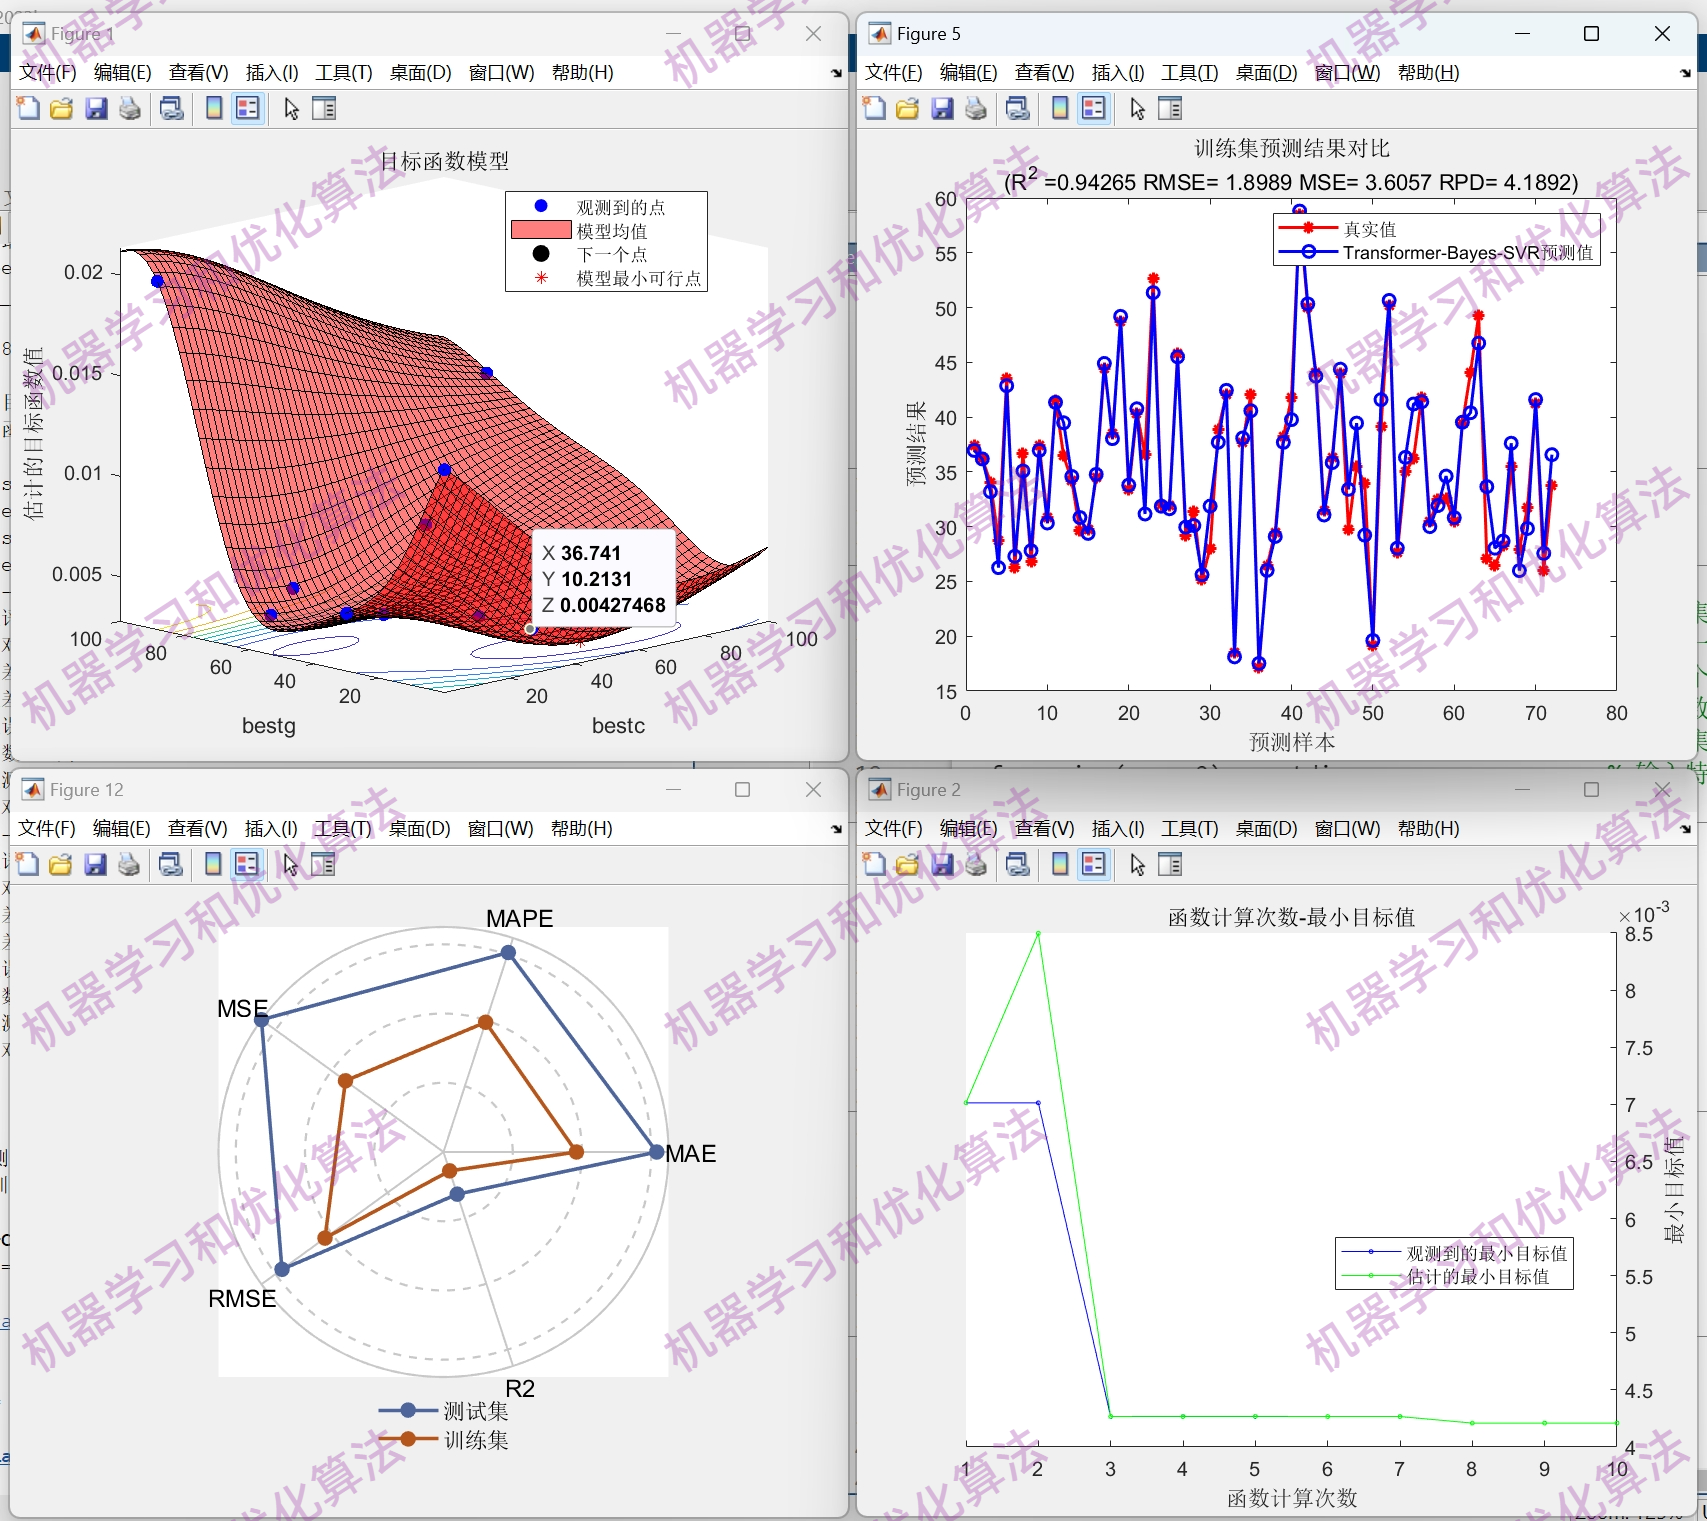Dock Figure 5 with the corner arrow
This screenshot has width=1707, height=1521.
point(1685,73)
